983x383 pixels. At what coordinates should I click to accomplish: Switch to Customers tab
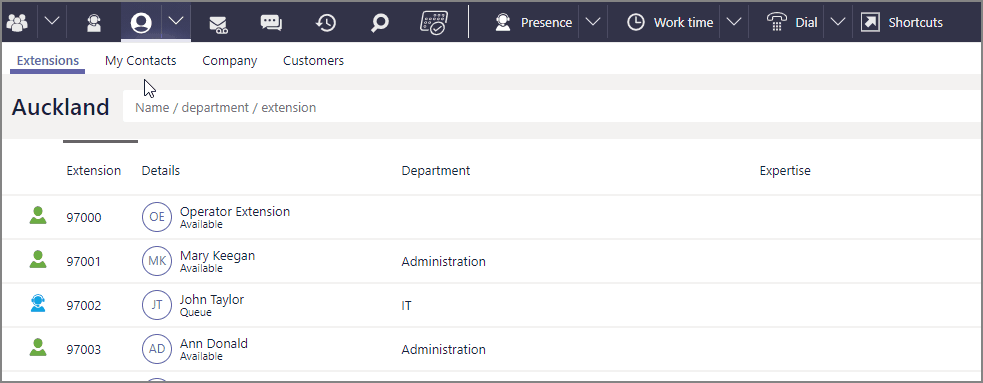tap(313, 61)
